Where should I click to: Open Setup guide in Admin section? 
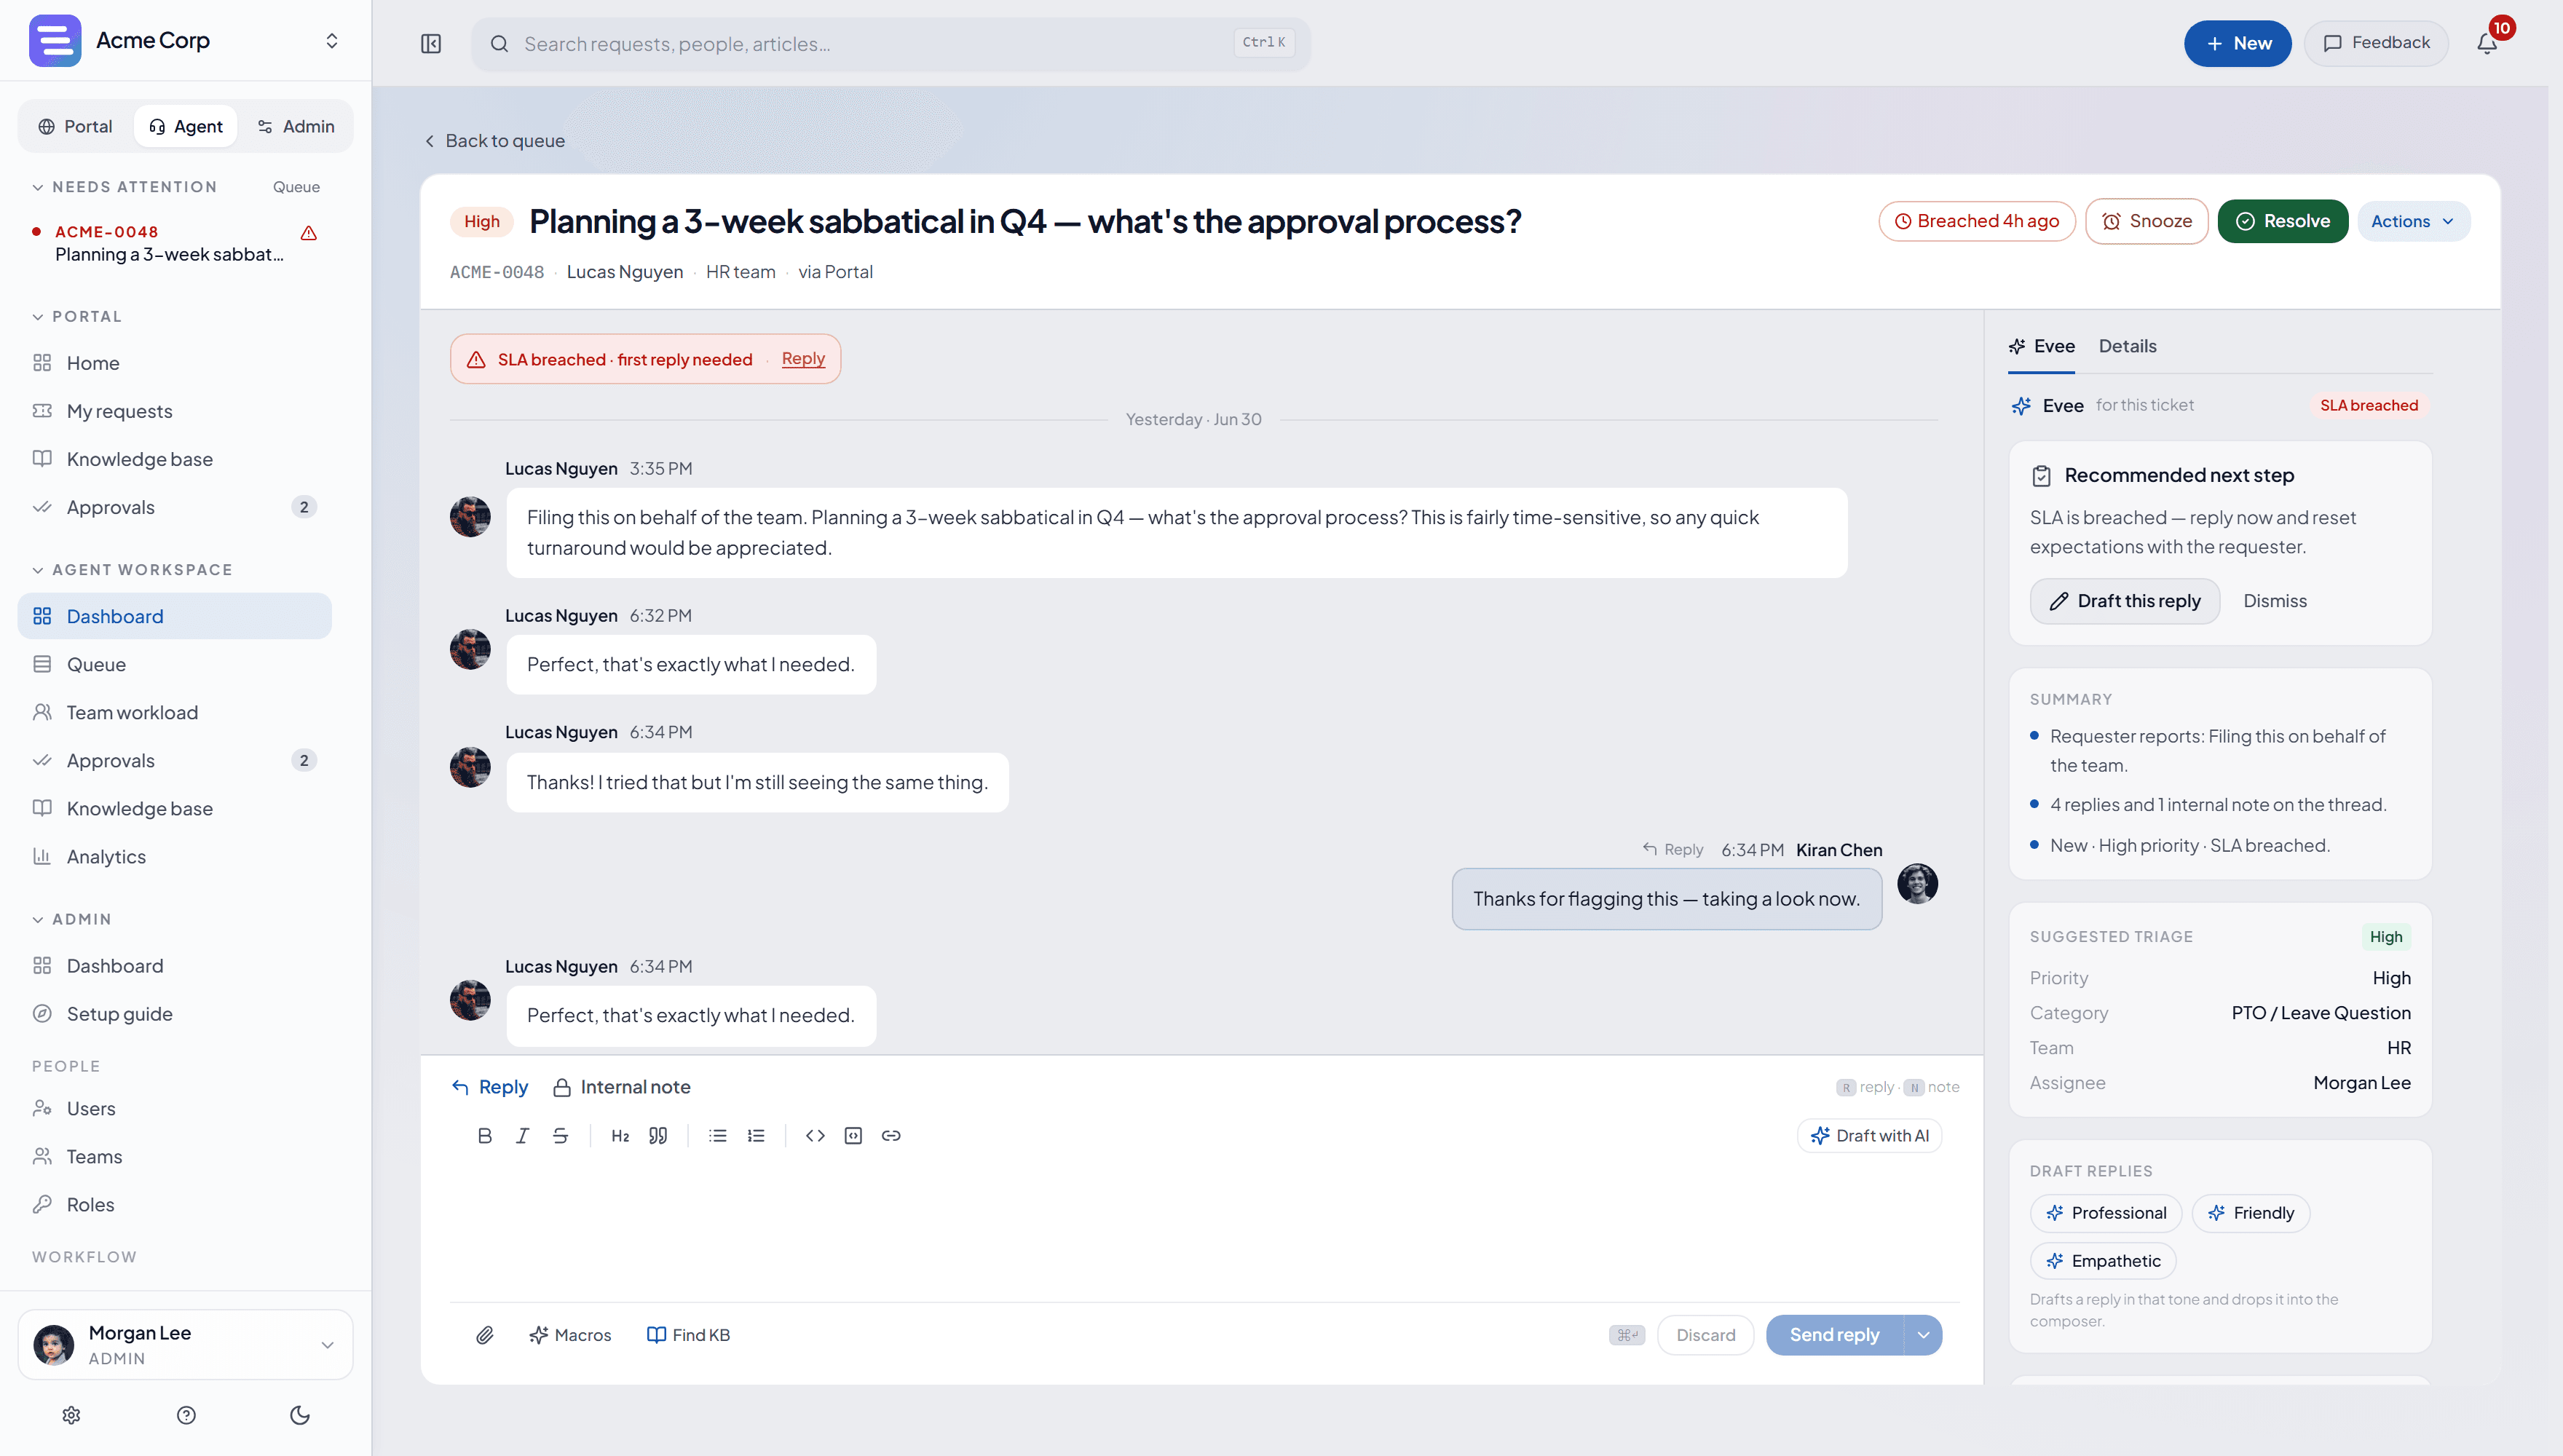pyautogui.click(x=174, y=1014)
